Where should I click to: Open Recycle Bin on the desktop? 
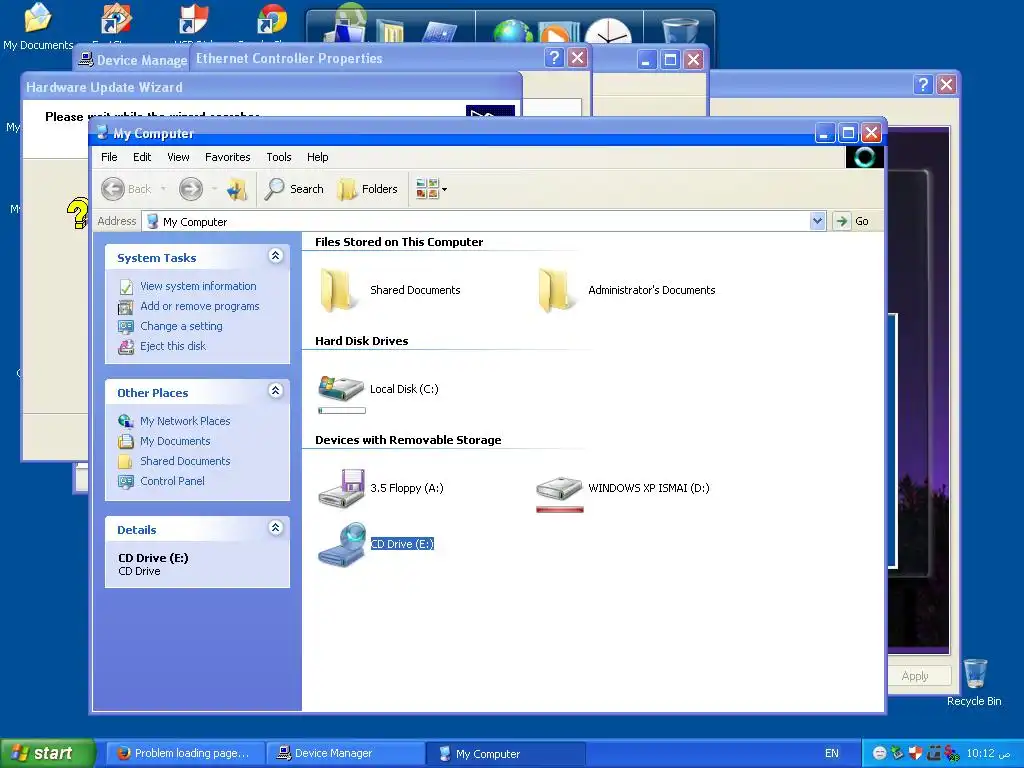(974, 682)
